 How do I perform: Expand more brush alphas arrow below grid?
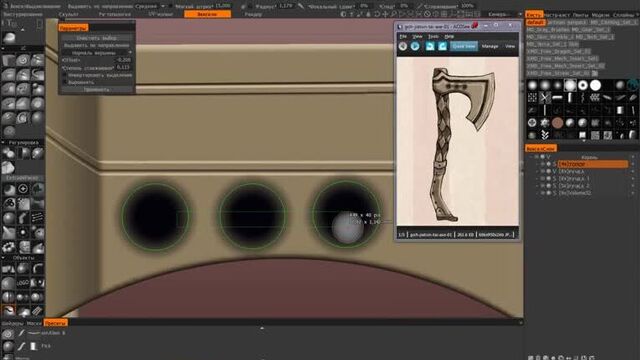pos(583,141)
